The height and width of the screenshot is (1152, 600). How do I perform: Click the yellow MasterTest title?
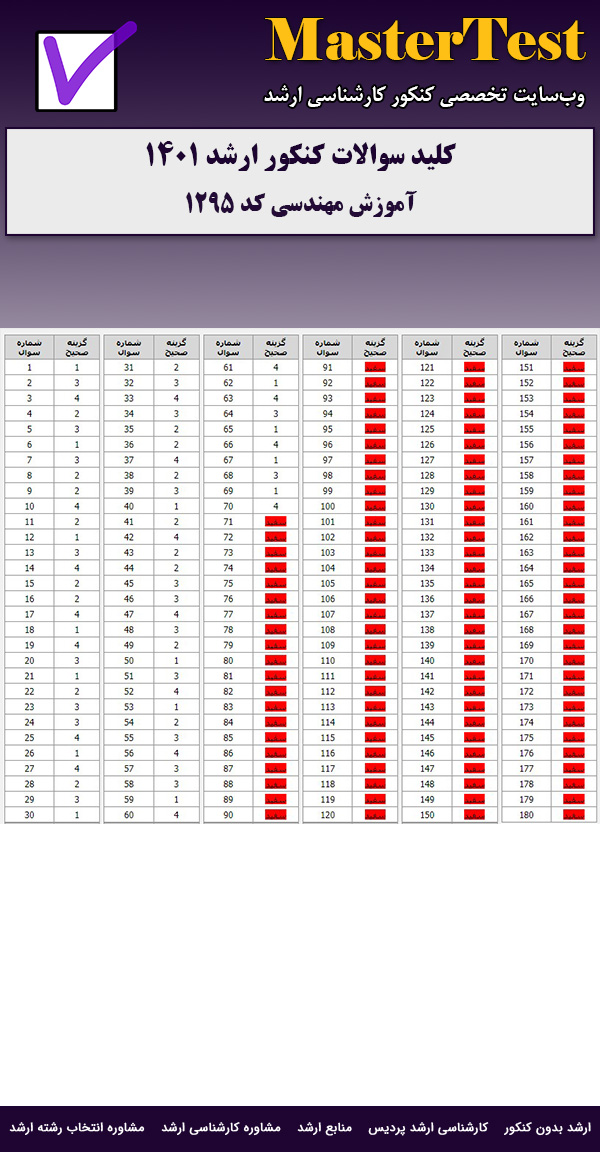pos(425,42)
